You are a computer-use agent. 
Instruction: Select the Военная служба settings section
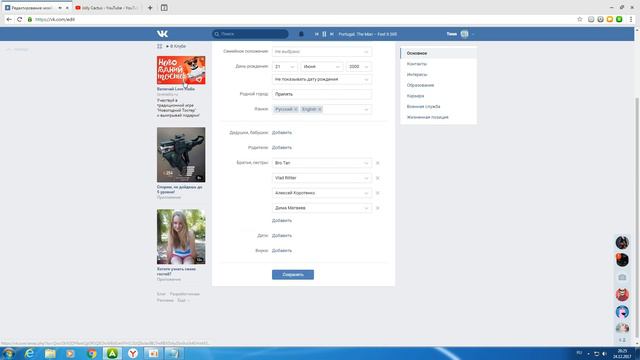click(438, 107)
